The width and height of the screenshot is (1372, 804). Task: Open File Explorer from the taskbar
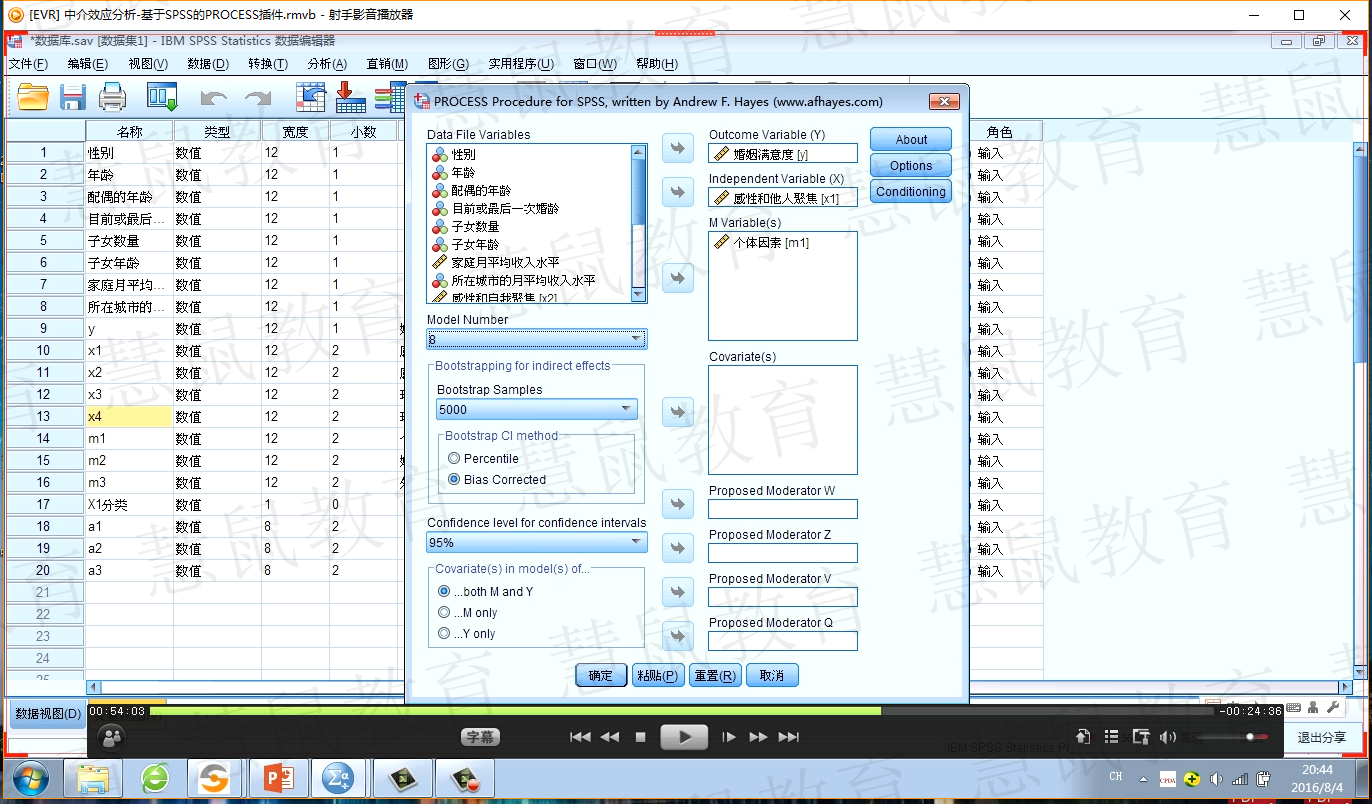click(x=94, y=778)
